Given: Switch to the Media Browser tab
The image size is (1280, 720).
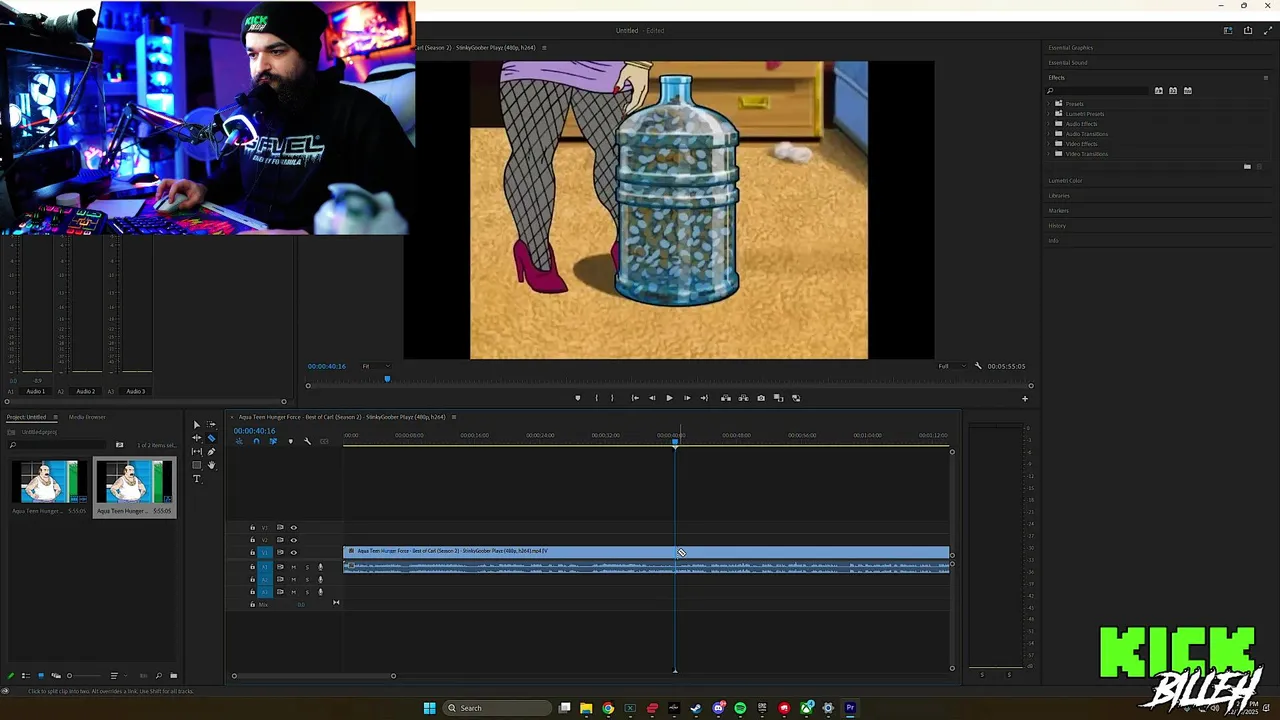Looking at the screenshot, I should coord(87,417).
